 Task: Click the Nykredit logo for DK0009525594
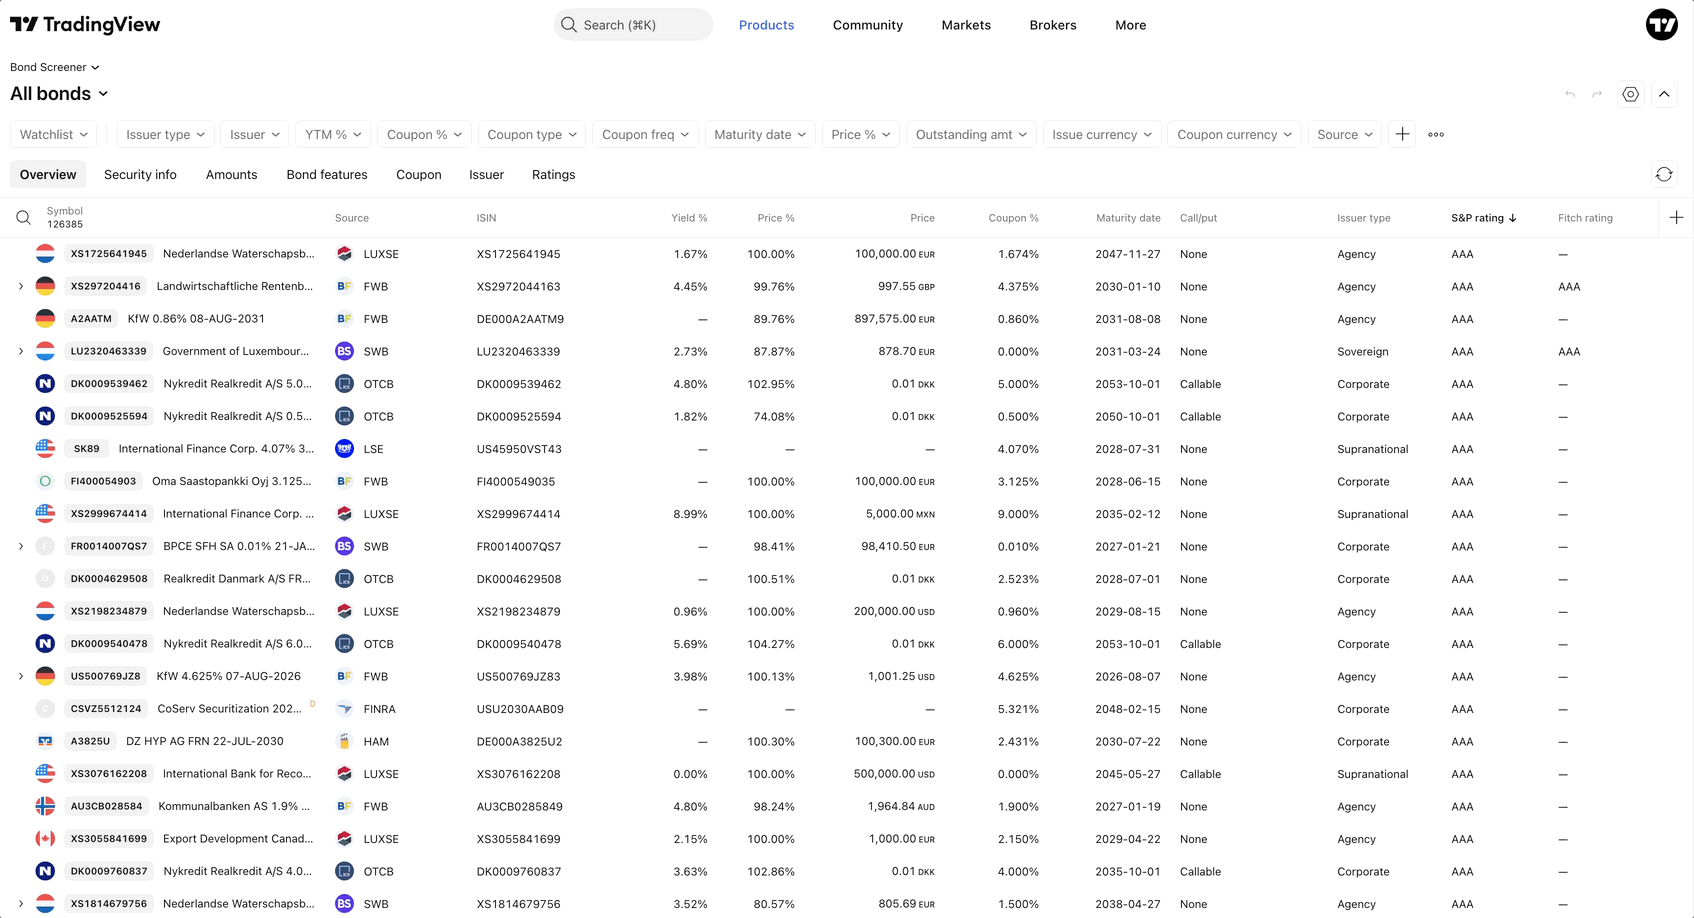pos(45,416)
